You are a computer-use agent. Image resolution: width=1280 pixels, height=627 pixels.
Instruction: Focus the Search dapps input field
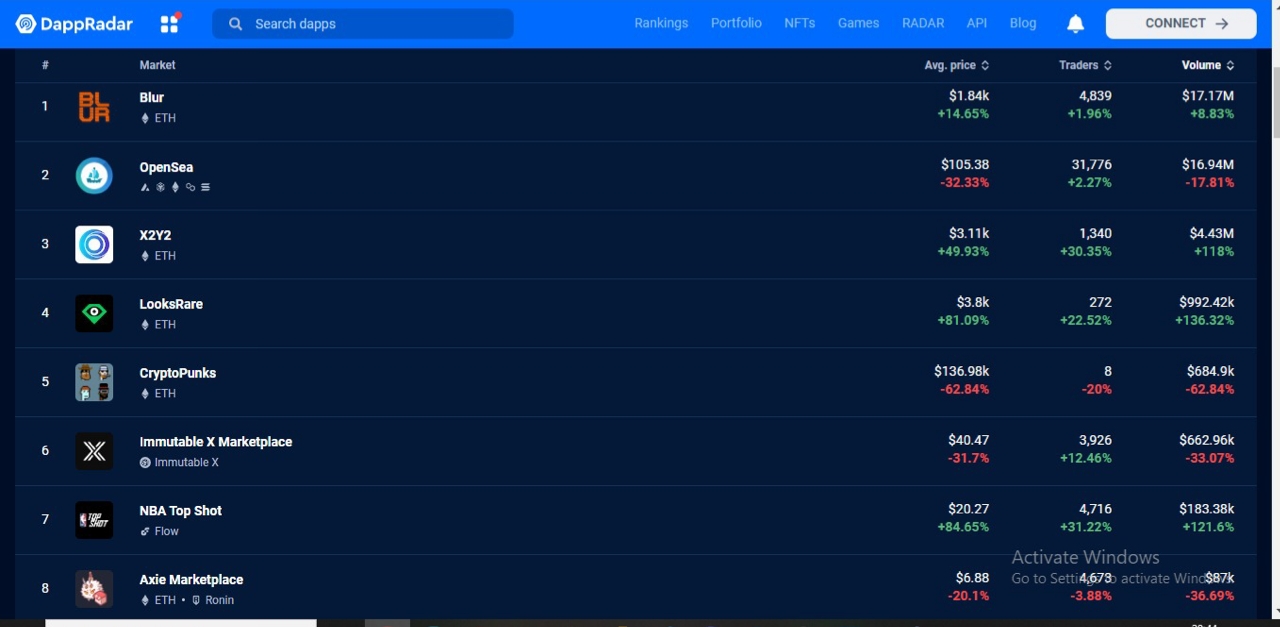[x=363, y=24]
